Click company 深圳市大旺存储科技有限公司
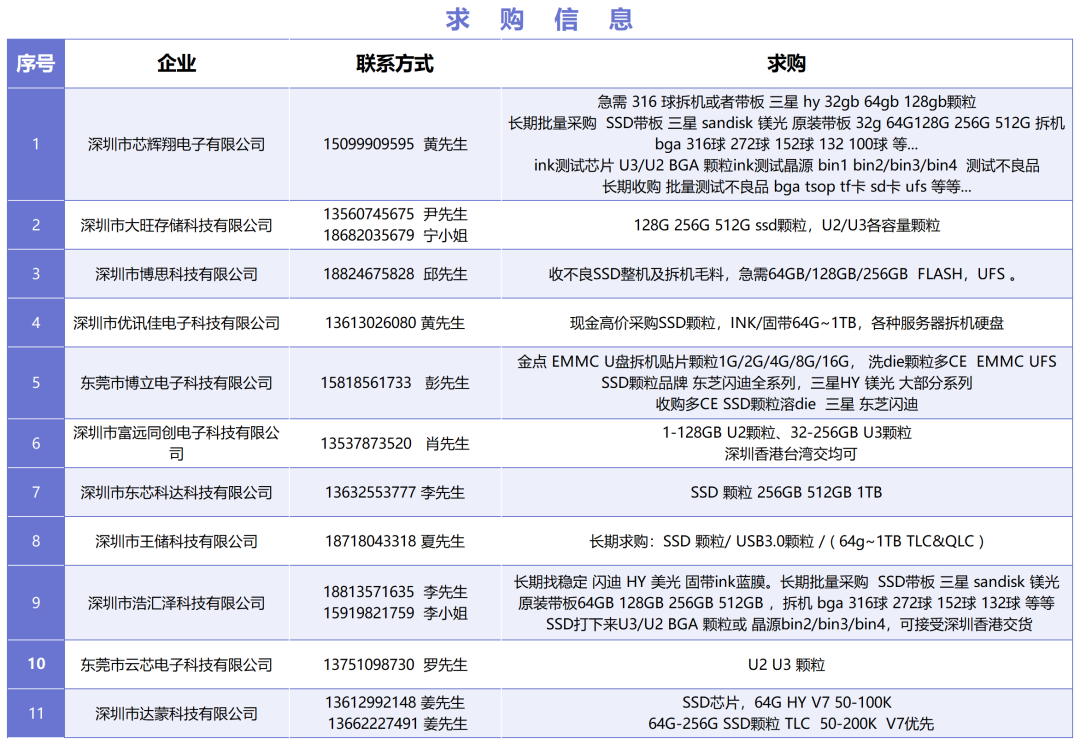Viewport: 1080px width, 745px height. (x=176, y=226)
